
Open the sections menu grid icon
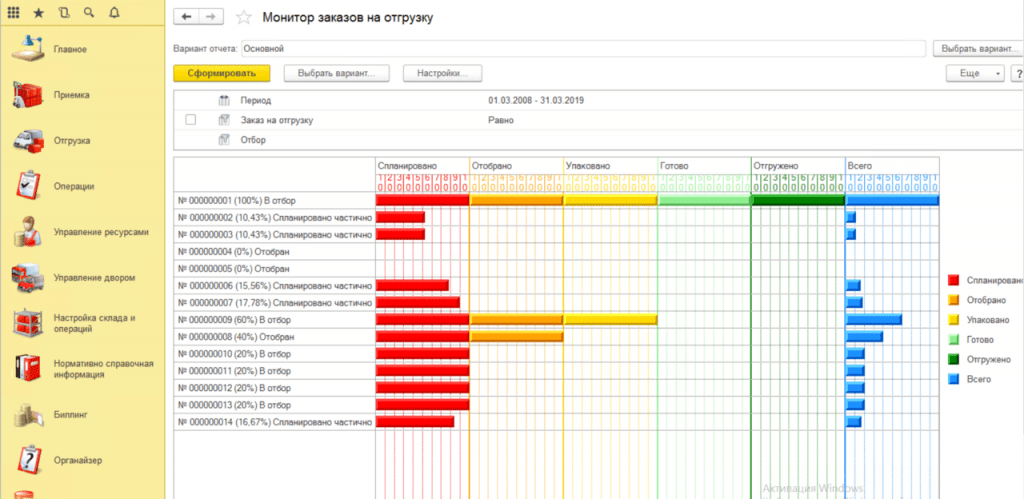14,13
